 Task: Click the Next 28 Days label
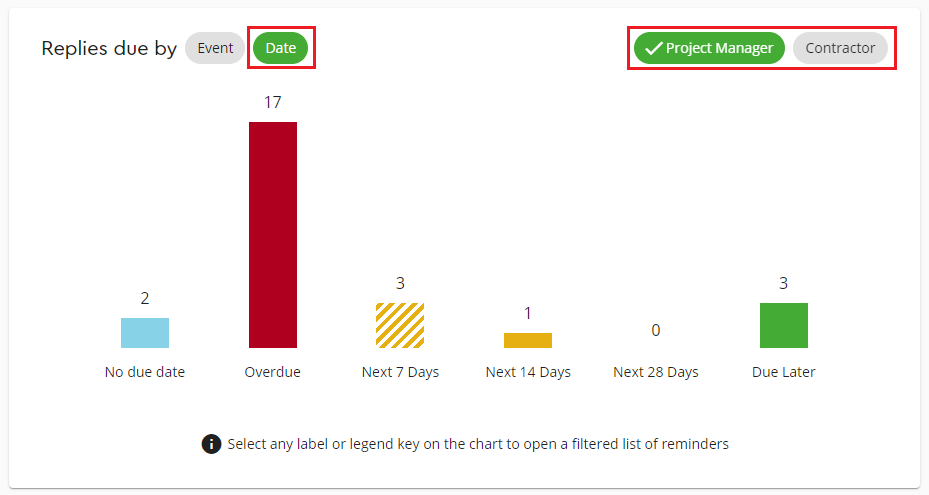coord(656,372)
